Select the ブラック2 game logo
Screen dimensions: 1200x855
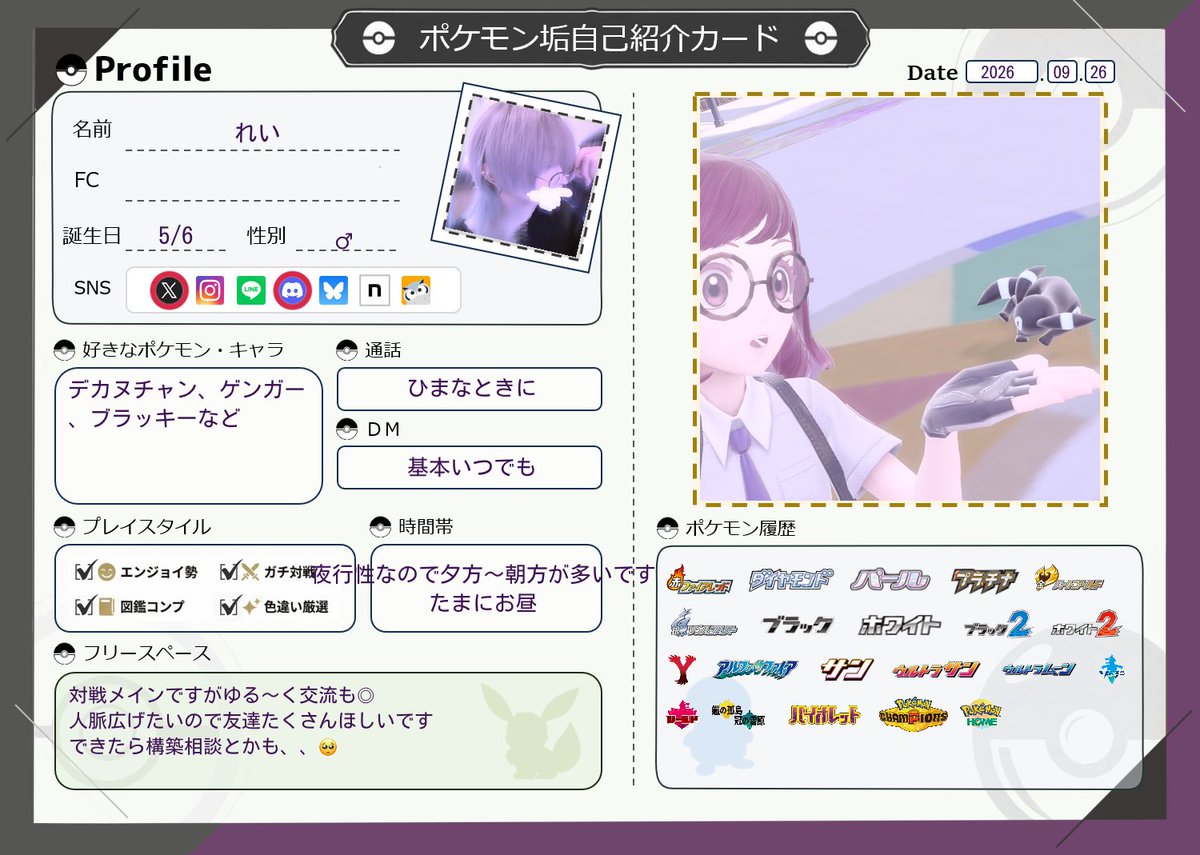pos(997,625)
